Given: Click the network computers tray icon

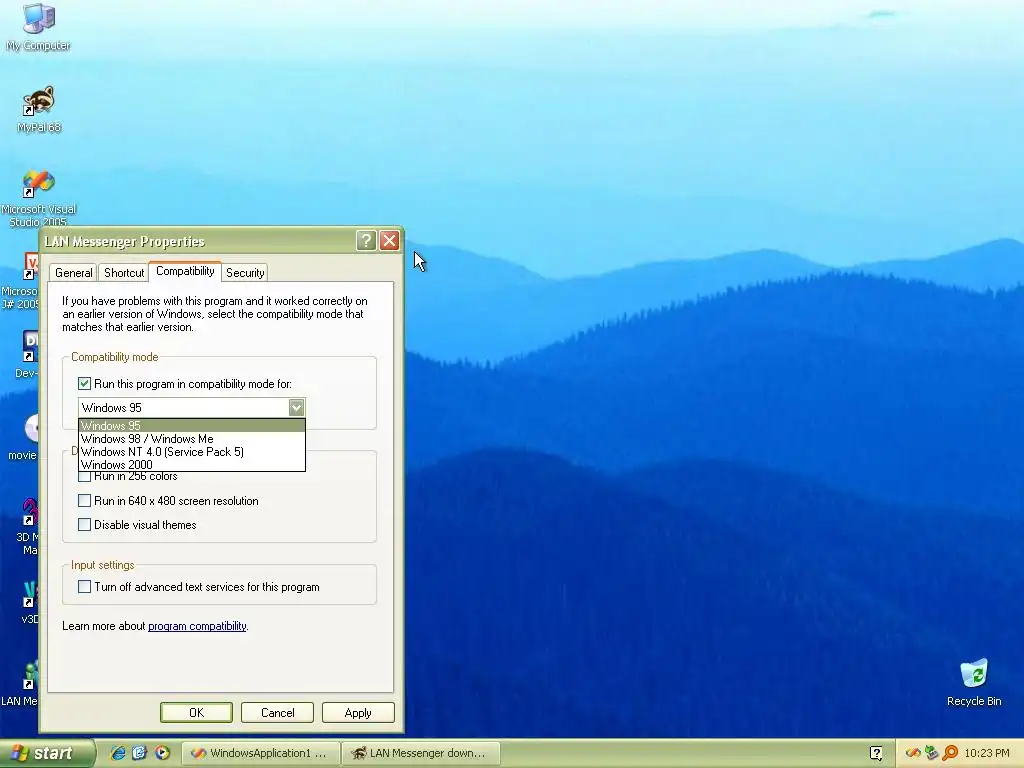Looking at the screenshot, I should pos(931,753).
